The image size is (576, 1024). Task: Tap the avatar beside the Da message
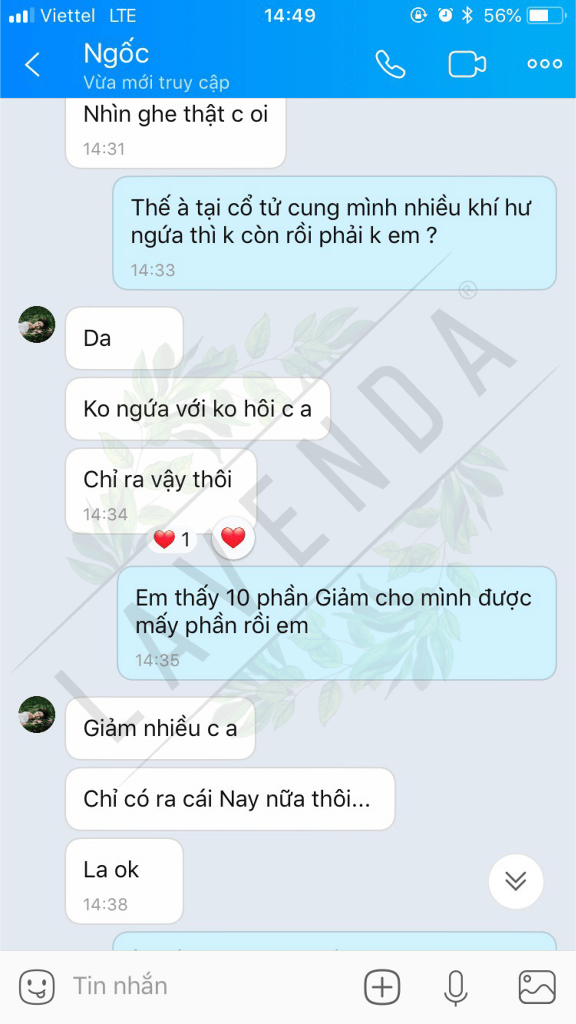pyautogui.click(x=37, y=324)
